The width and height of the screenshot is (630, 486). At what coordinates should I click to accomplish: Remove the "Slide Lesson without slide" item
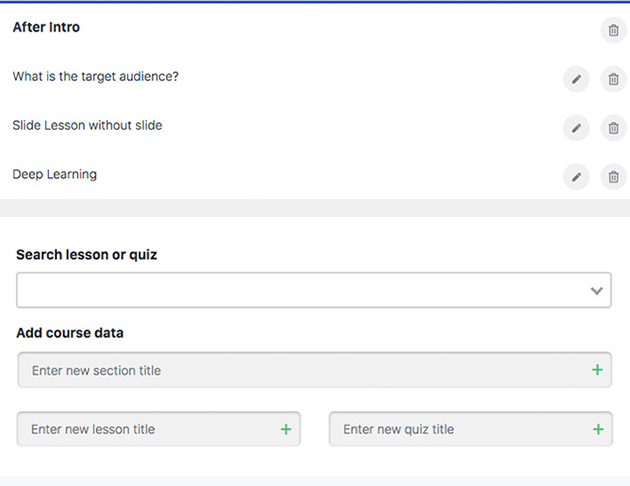(612, 128)
